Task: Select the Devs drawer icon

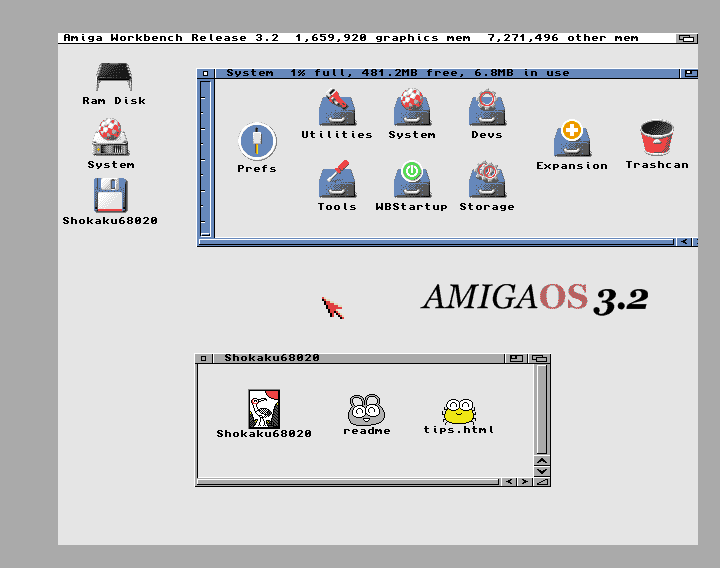Action: [x=487, y=114]
